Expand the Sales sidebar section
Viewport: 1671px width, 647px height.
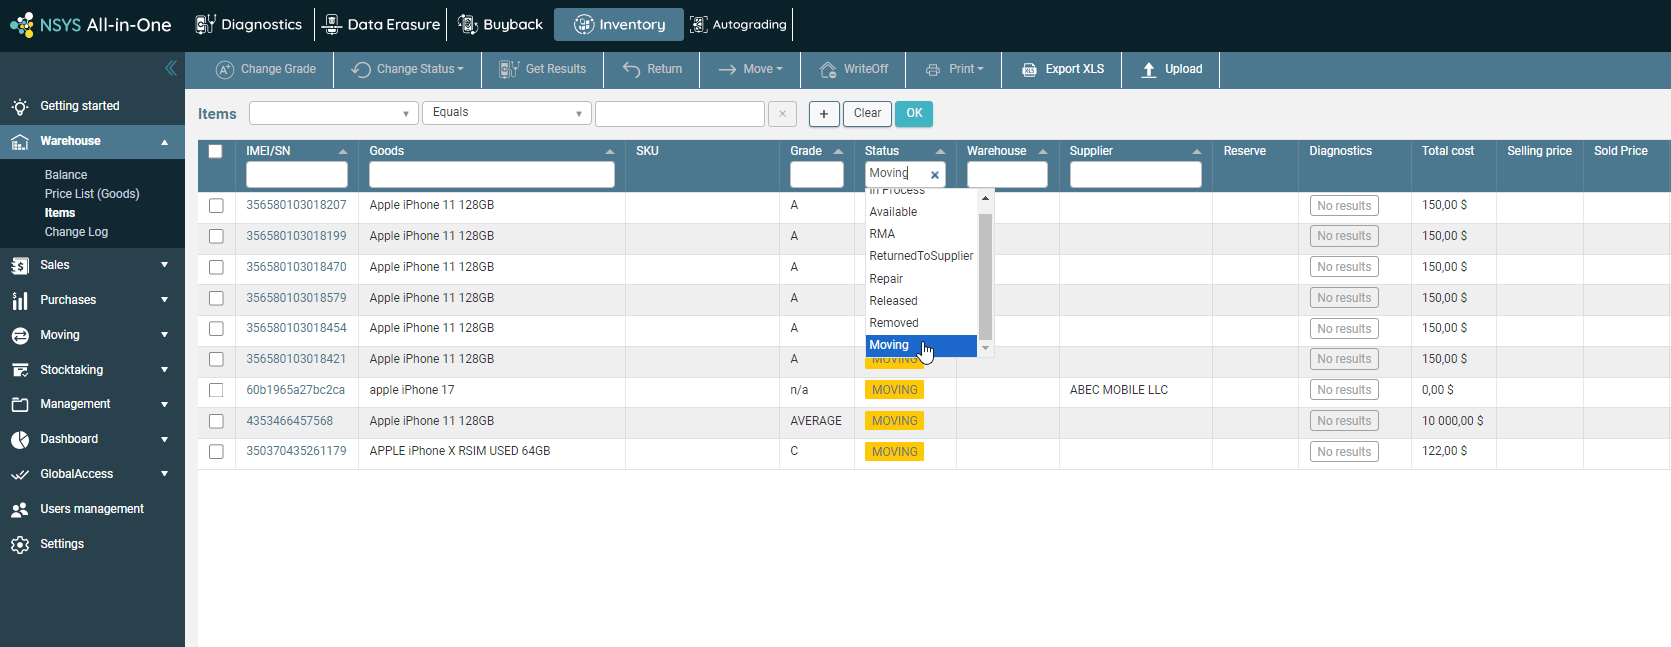pos(164,265)
